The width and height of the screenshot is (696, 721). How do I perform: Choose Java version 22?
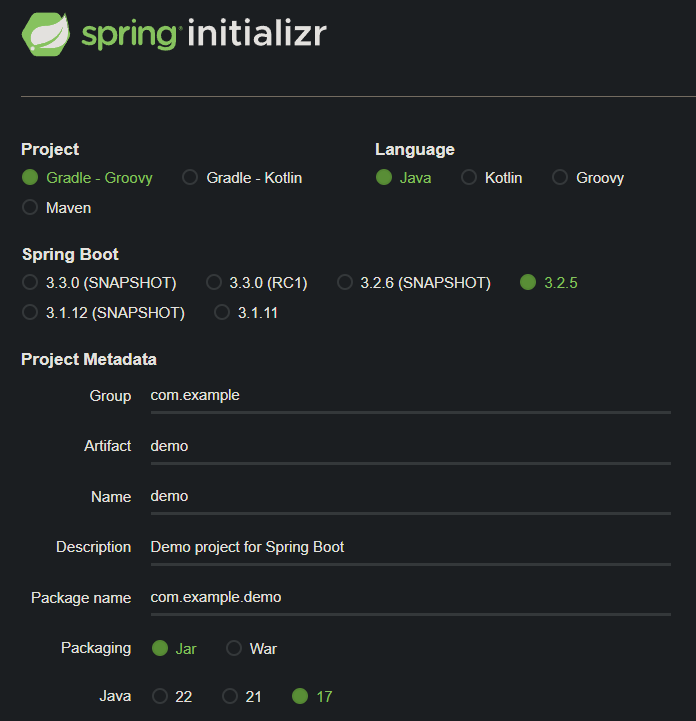point(160,696)
